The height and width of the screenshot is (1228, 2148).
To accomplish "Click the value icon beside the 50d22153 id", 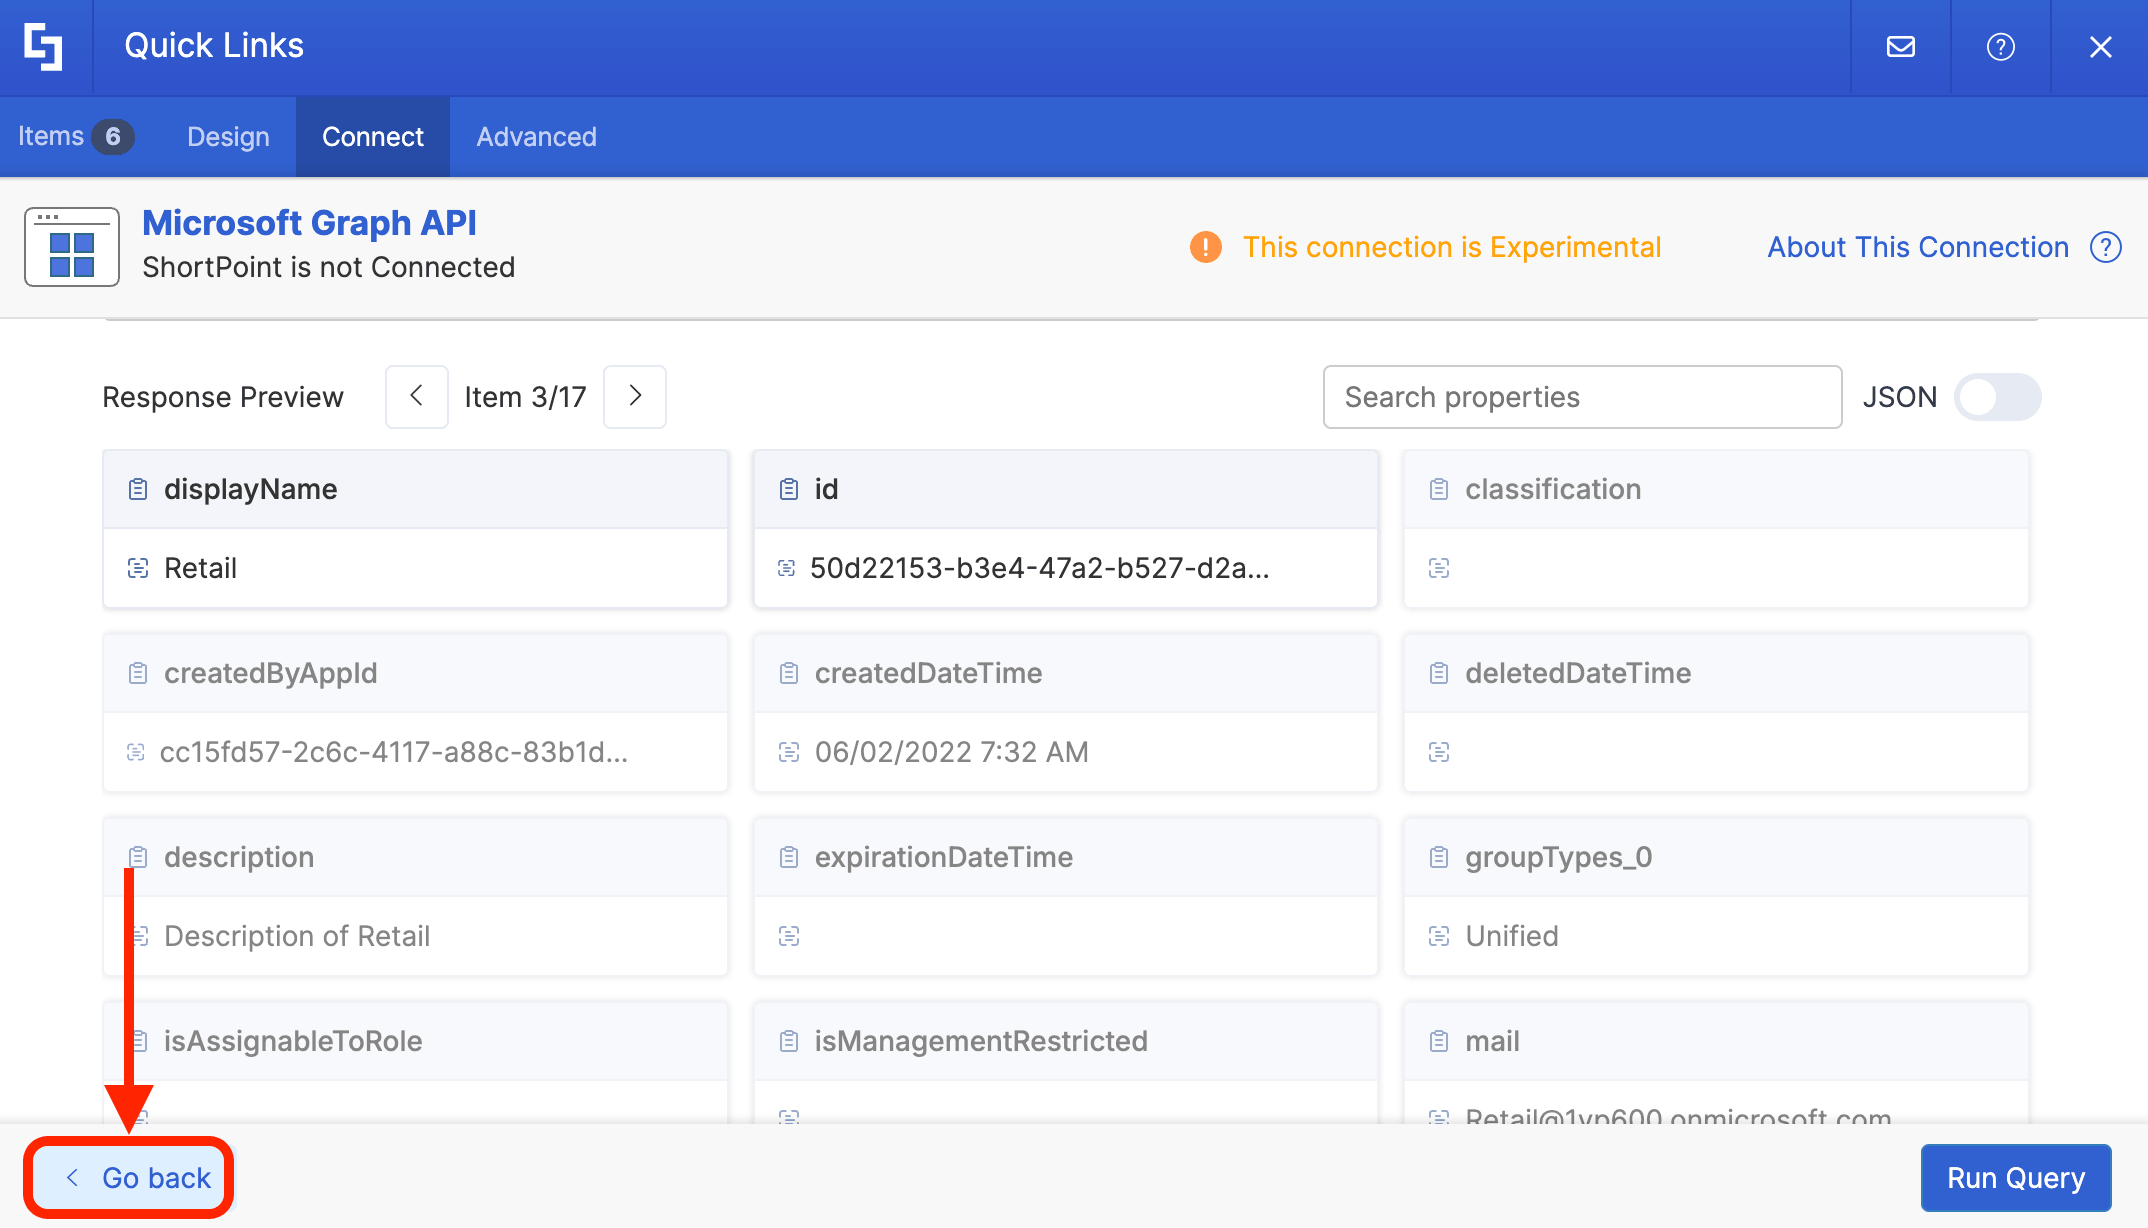I will pos(787,568).
